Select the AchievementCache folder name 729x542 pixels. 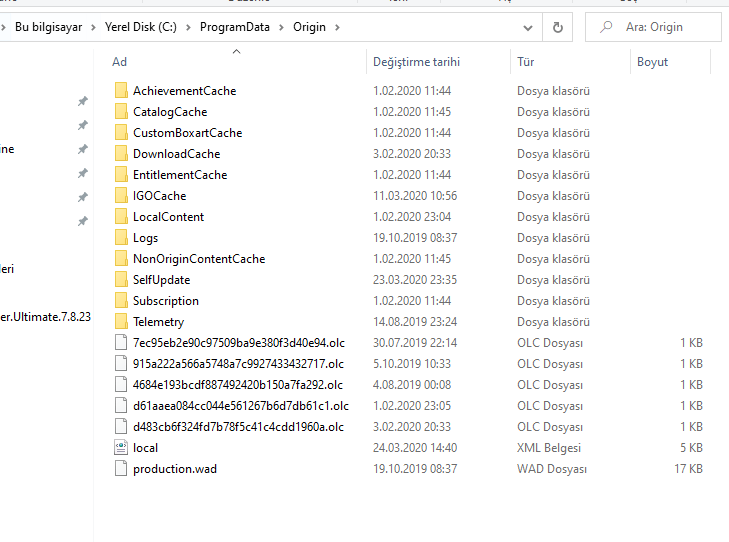coord(185,91)
